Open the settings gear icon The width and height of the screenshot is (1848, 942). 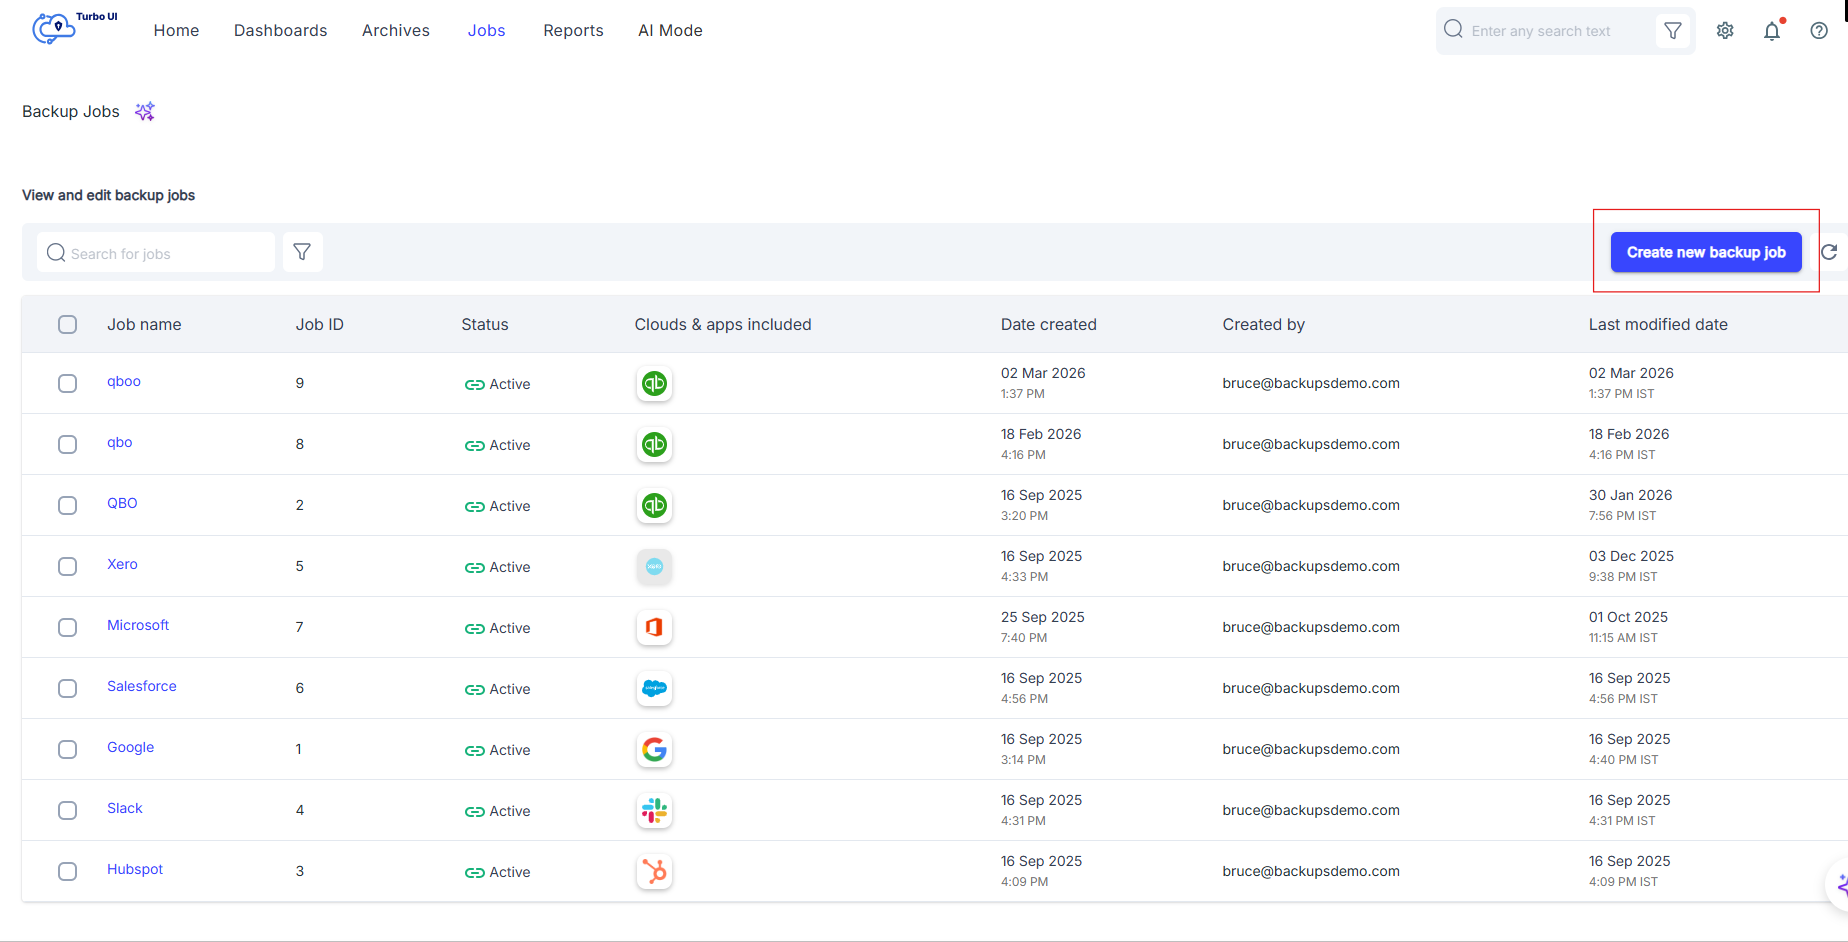[1725, 31]
